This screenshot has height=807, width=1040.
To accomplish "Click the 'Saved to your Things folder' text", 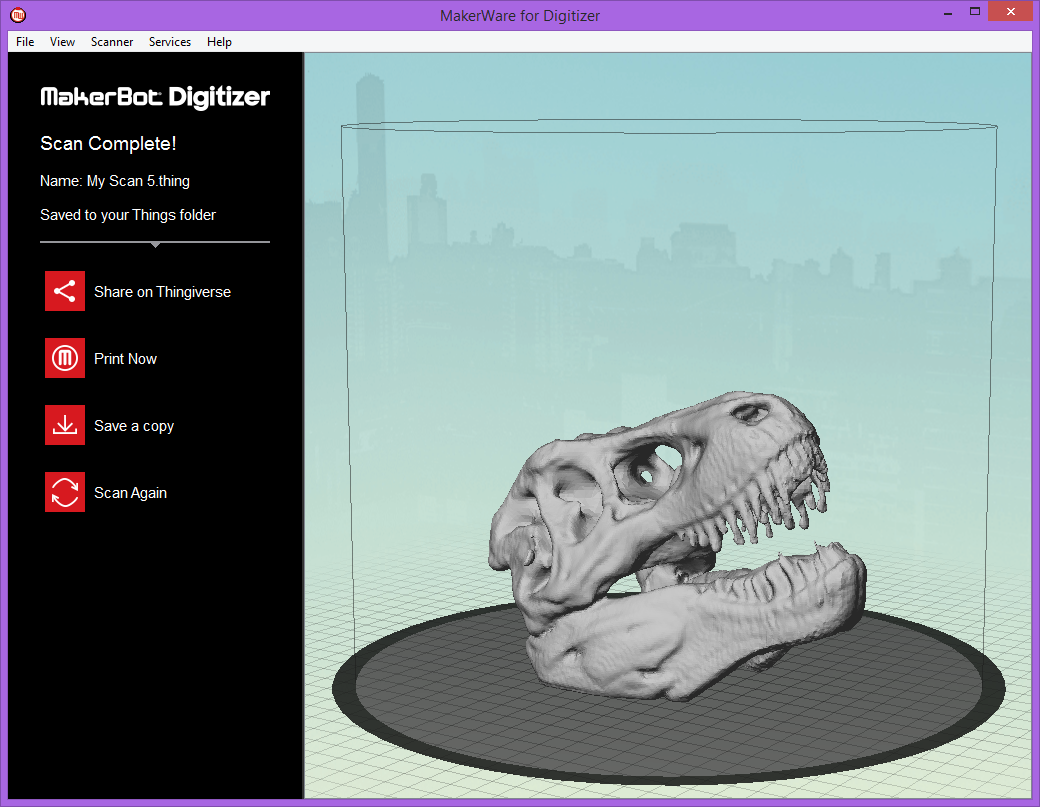I will [128, 215].
